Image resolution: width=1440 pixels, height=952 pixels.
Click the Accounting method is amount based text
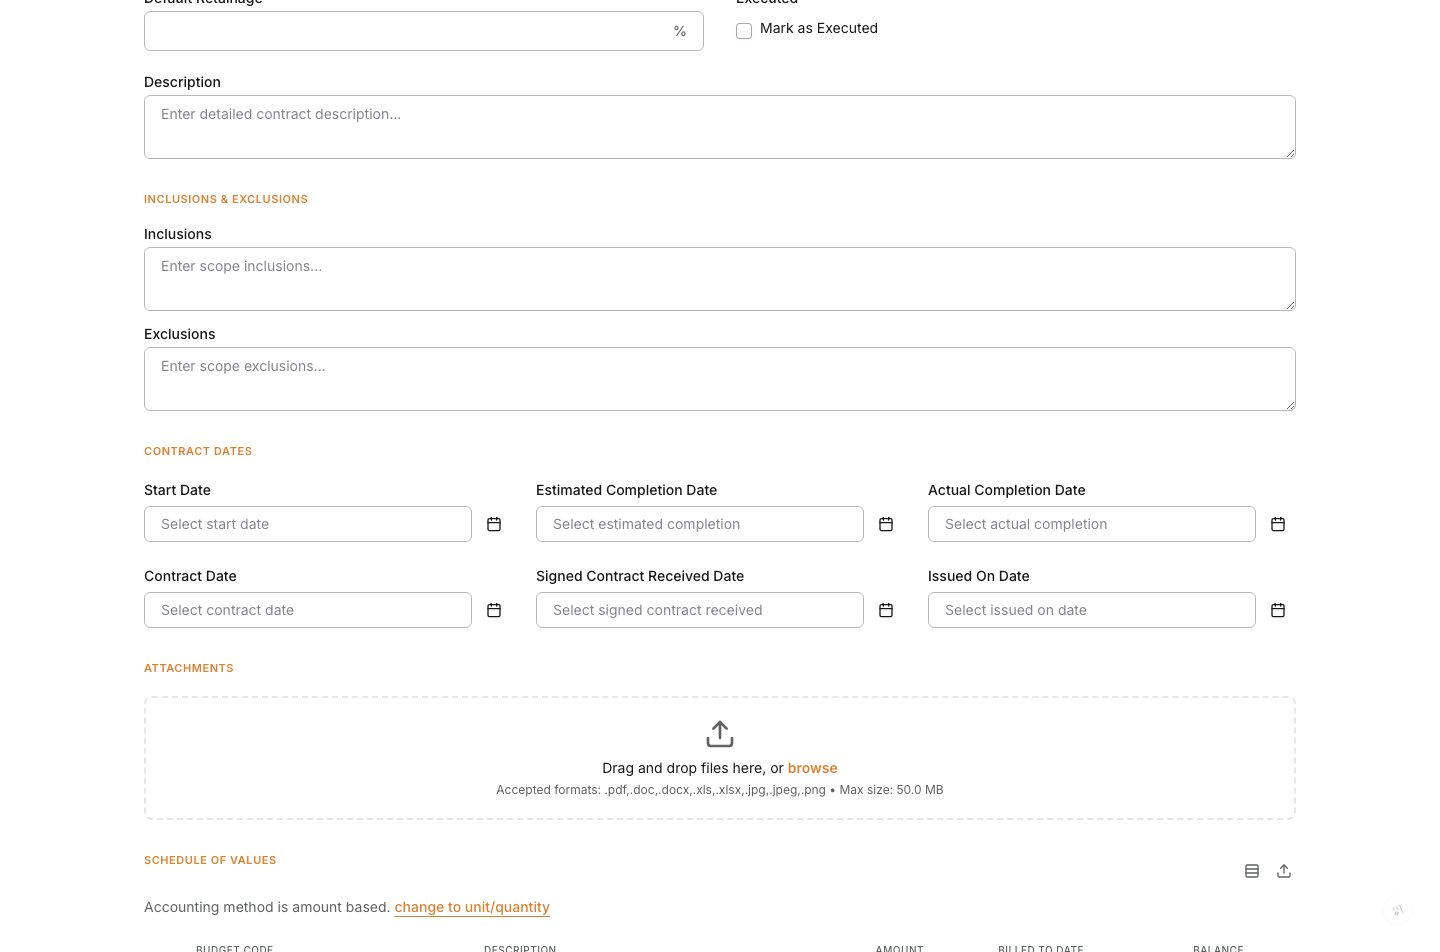[267, 907]
